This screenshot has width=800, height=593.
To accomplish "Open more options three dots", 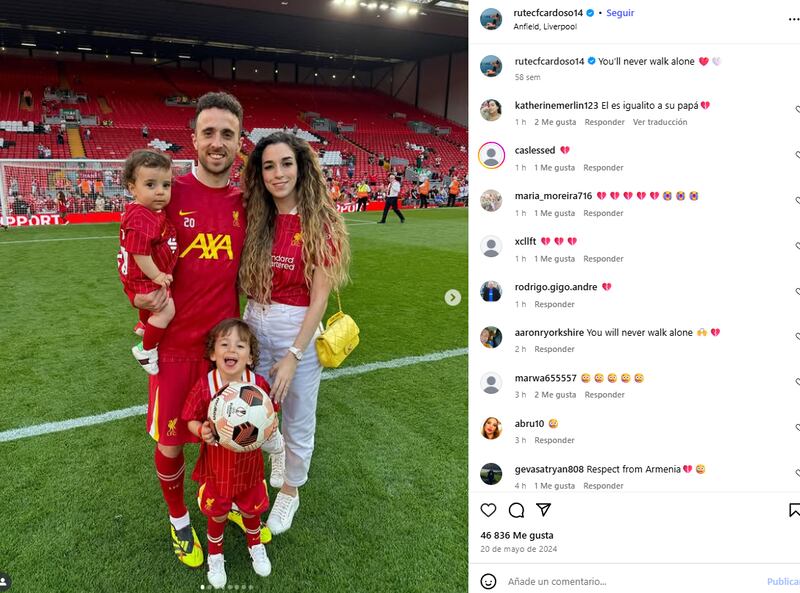I will point(794,19).
